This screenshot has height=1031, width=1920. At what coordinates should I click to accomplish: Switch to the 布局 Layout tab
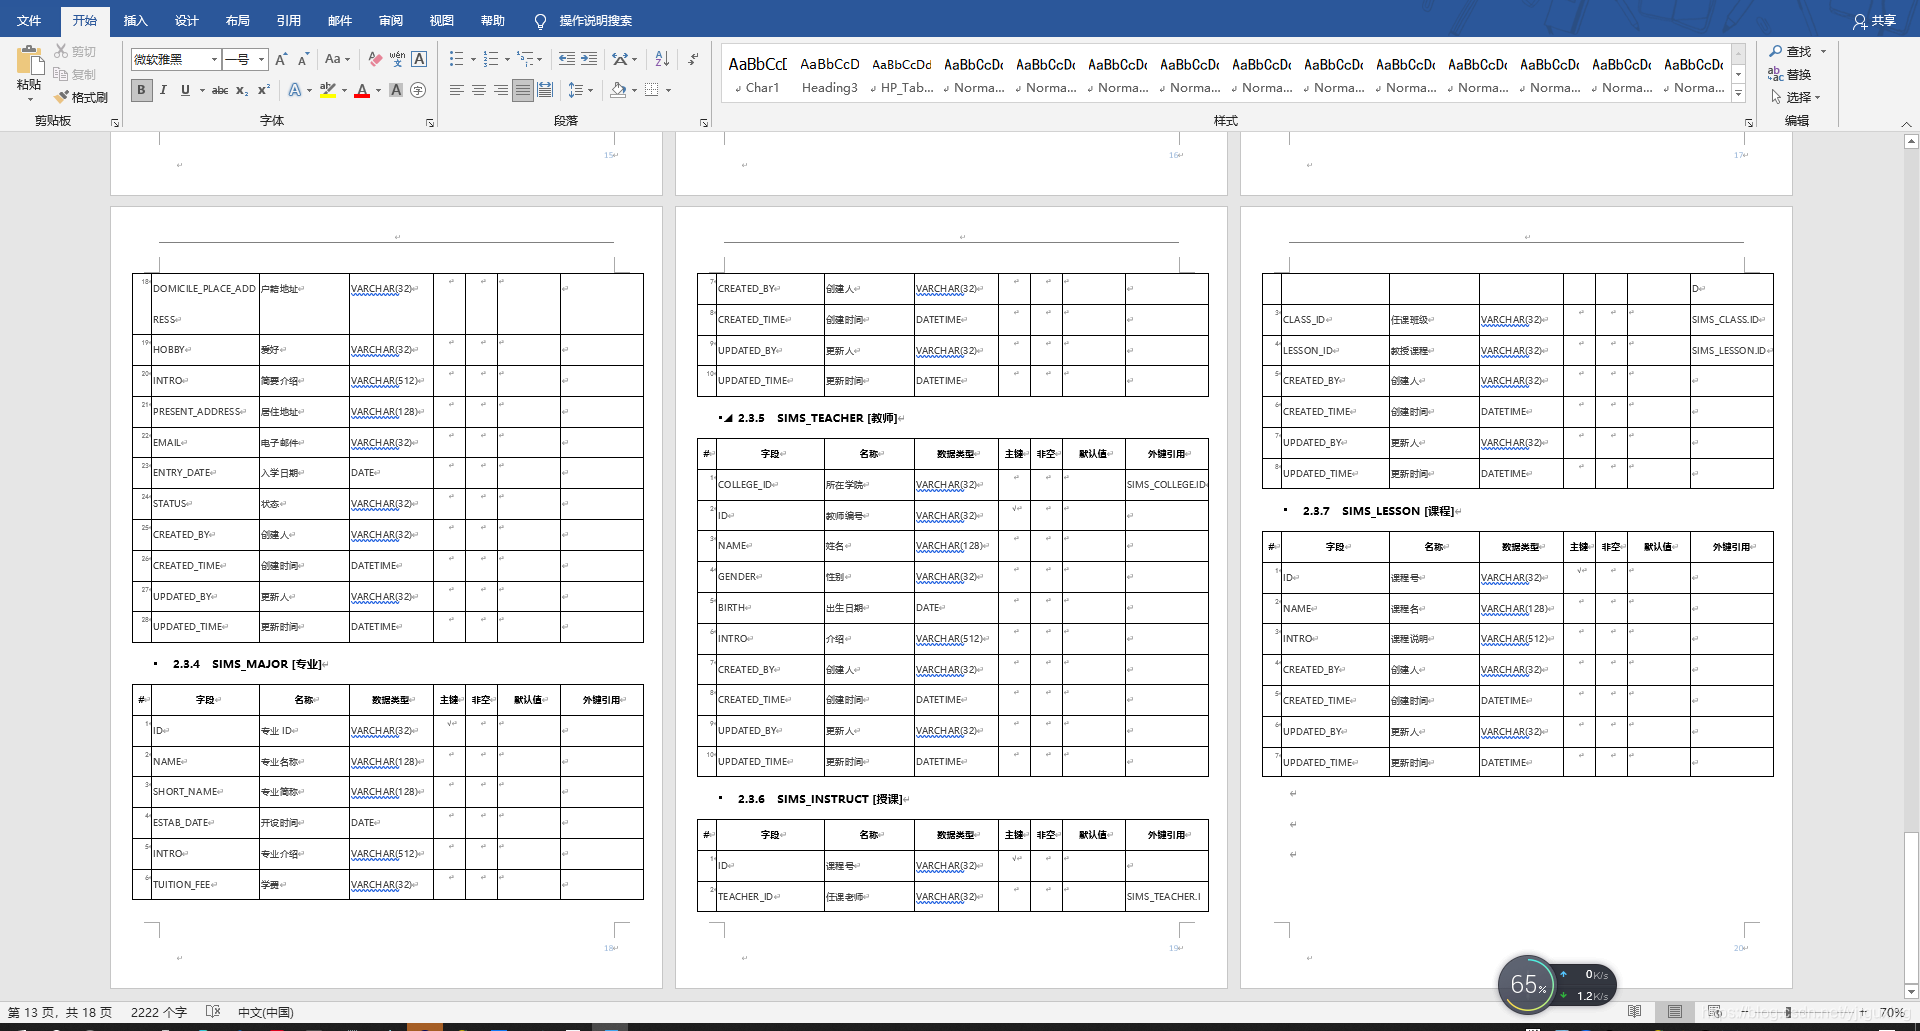[237, 21]
